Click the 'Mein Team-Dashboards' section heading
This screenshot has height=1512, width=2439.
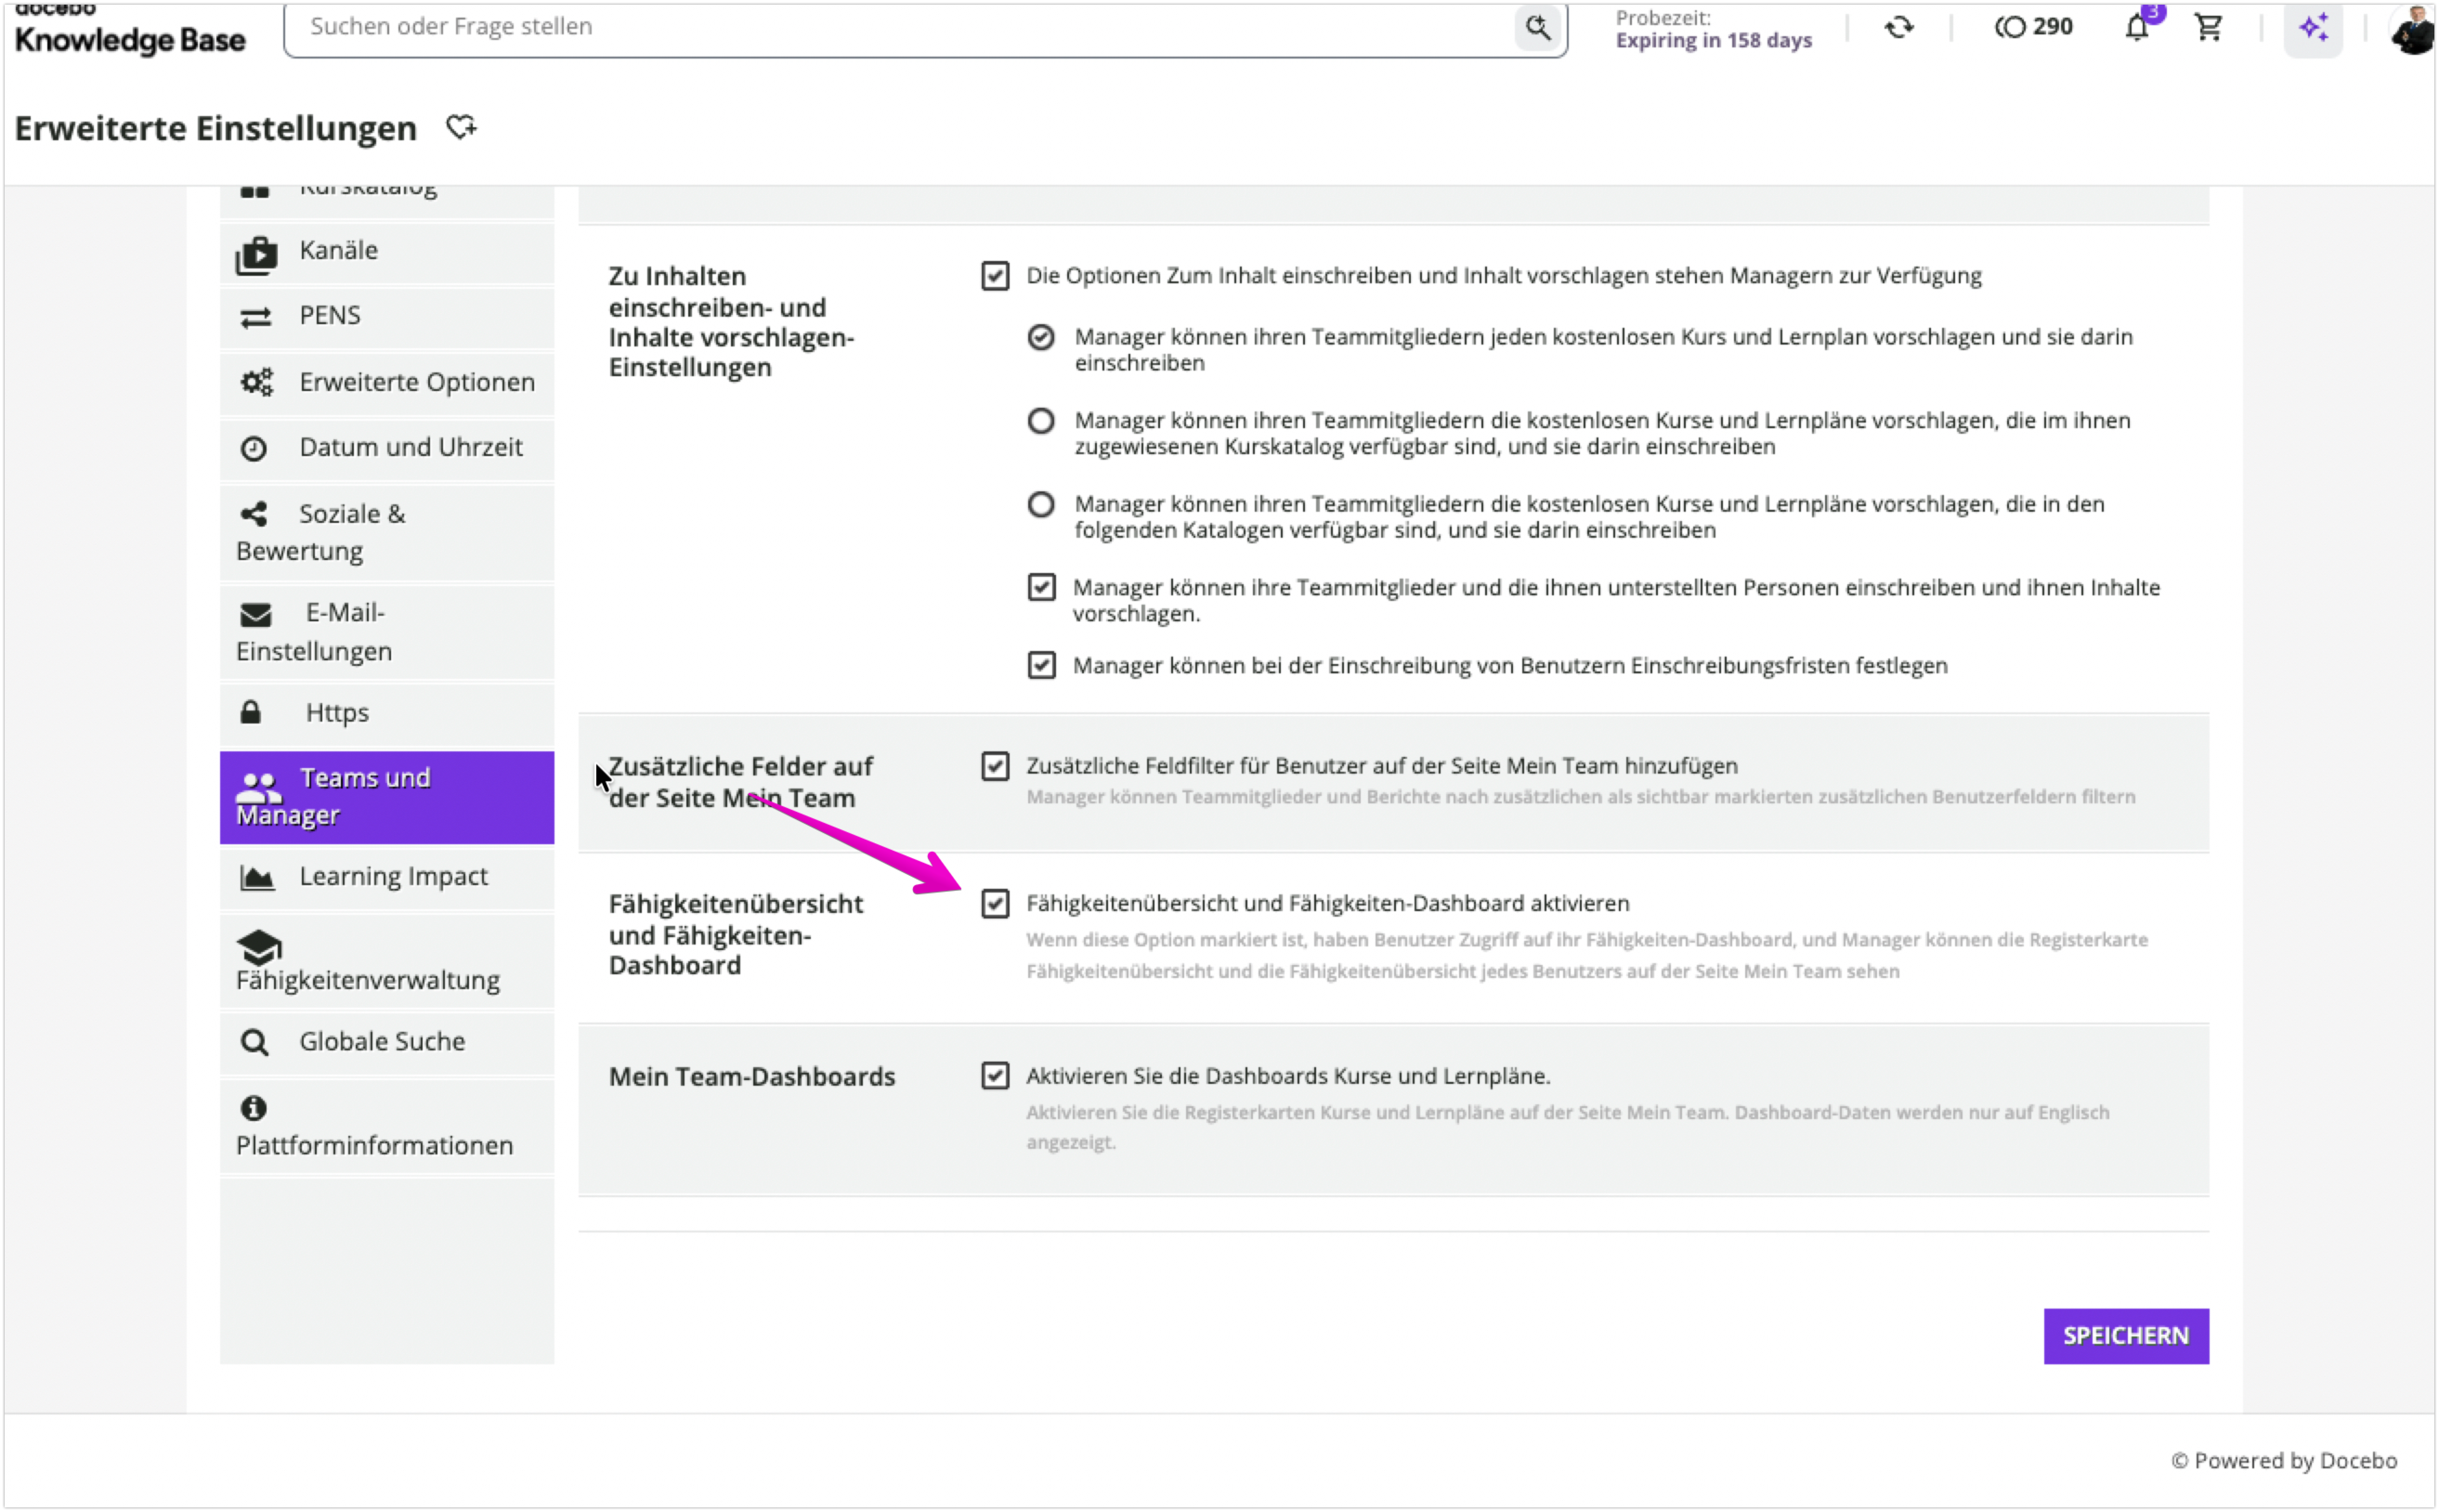[752, 1077]
